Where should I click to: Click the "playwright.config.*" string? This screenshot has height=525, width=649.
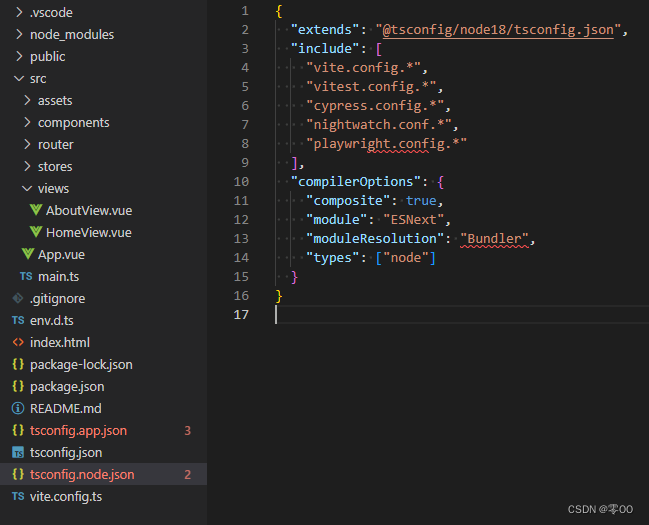coord(386,144)
